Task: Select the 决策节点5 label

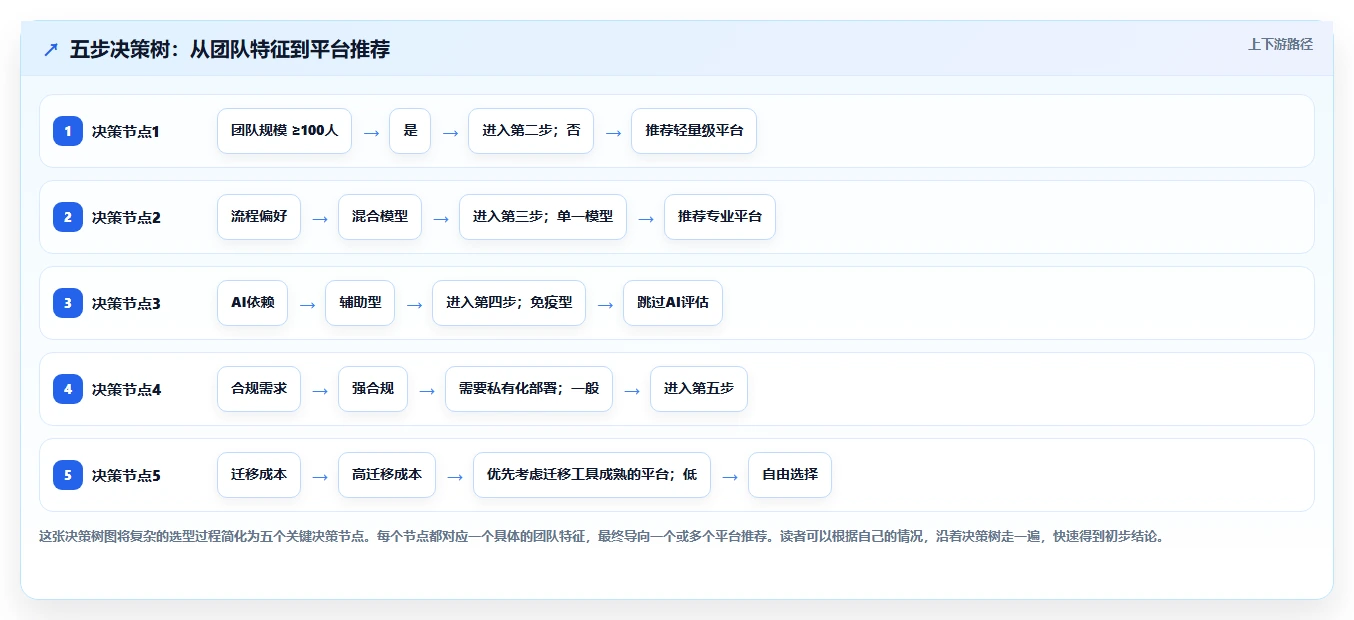Action: (x=126, y=475)
